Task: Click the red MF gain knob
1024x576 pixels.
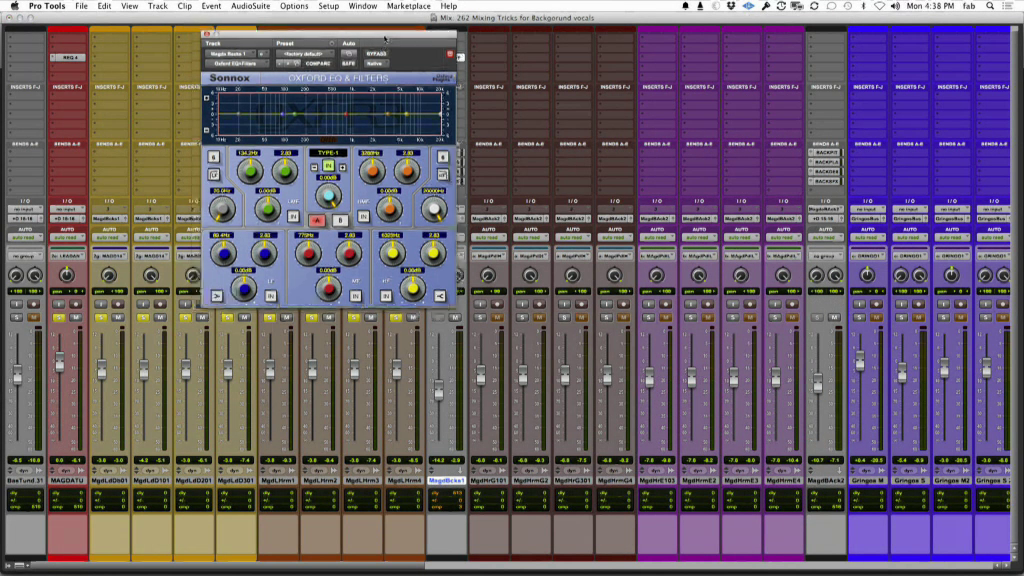Action: (x=328, y=289)
